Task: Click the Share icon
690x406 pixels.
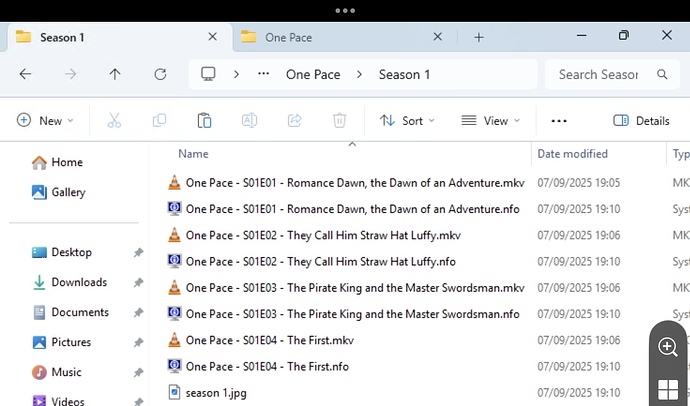Action: point(294,121)
